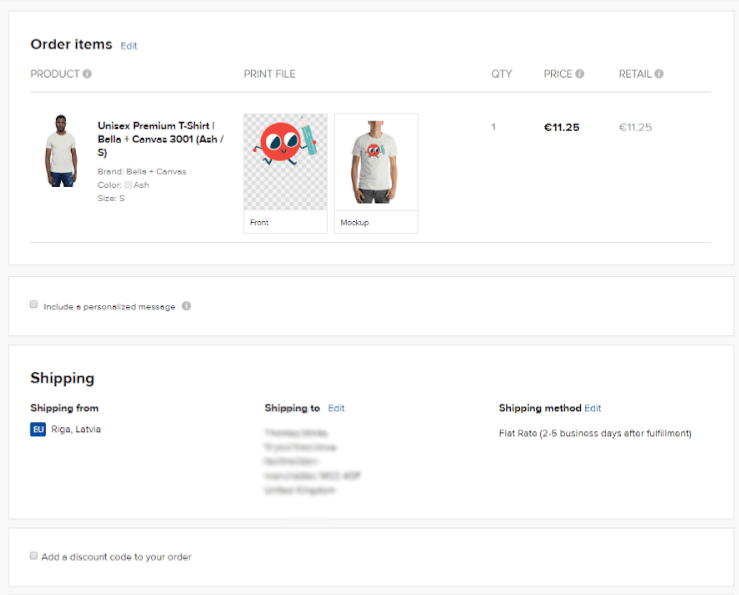739x595 pixels.
Task: Enable the Include a personalized message checkbox
Action: point(34,305)
